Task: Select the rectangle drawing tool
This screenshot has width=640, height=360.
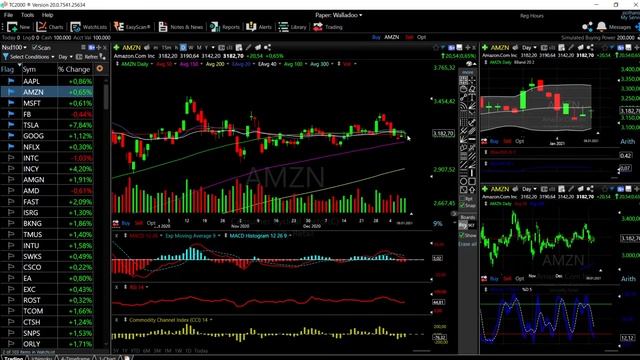Action: pos(472,181)
